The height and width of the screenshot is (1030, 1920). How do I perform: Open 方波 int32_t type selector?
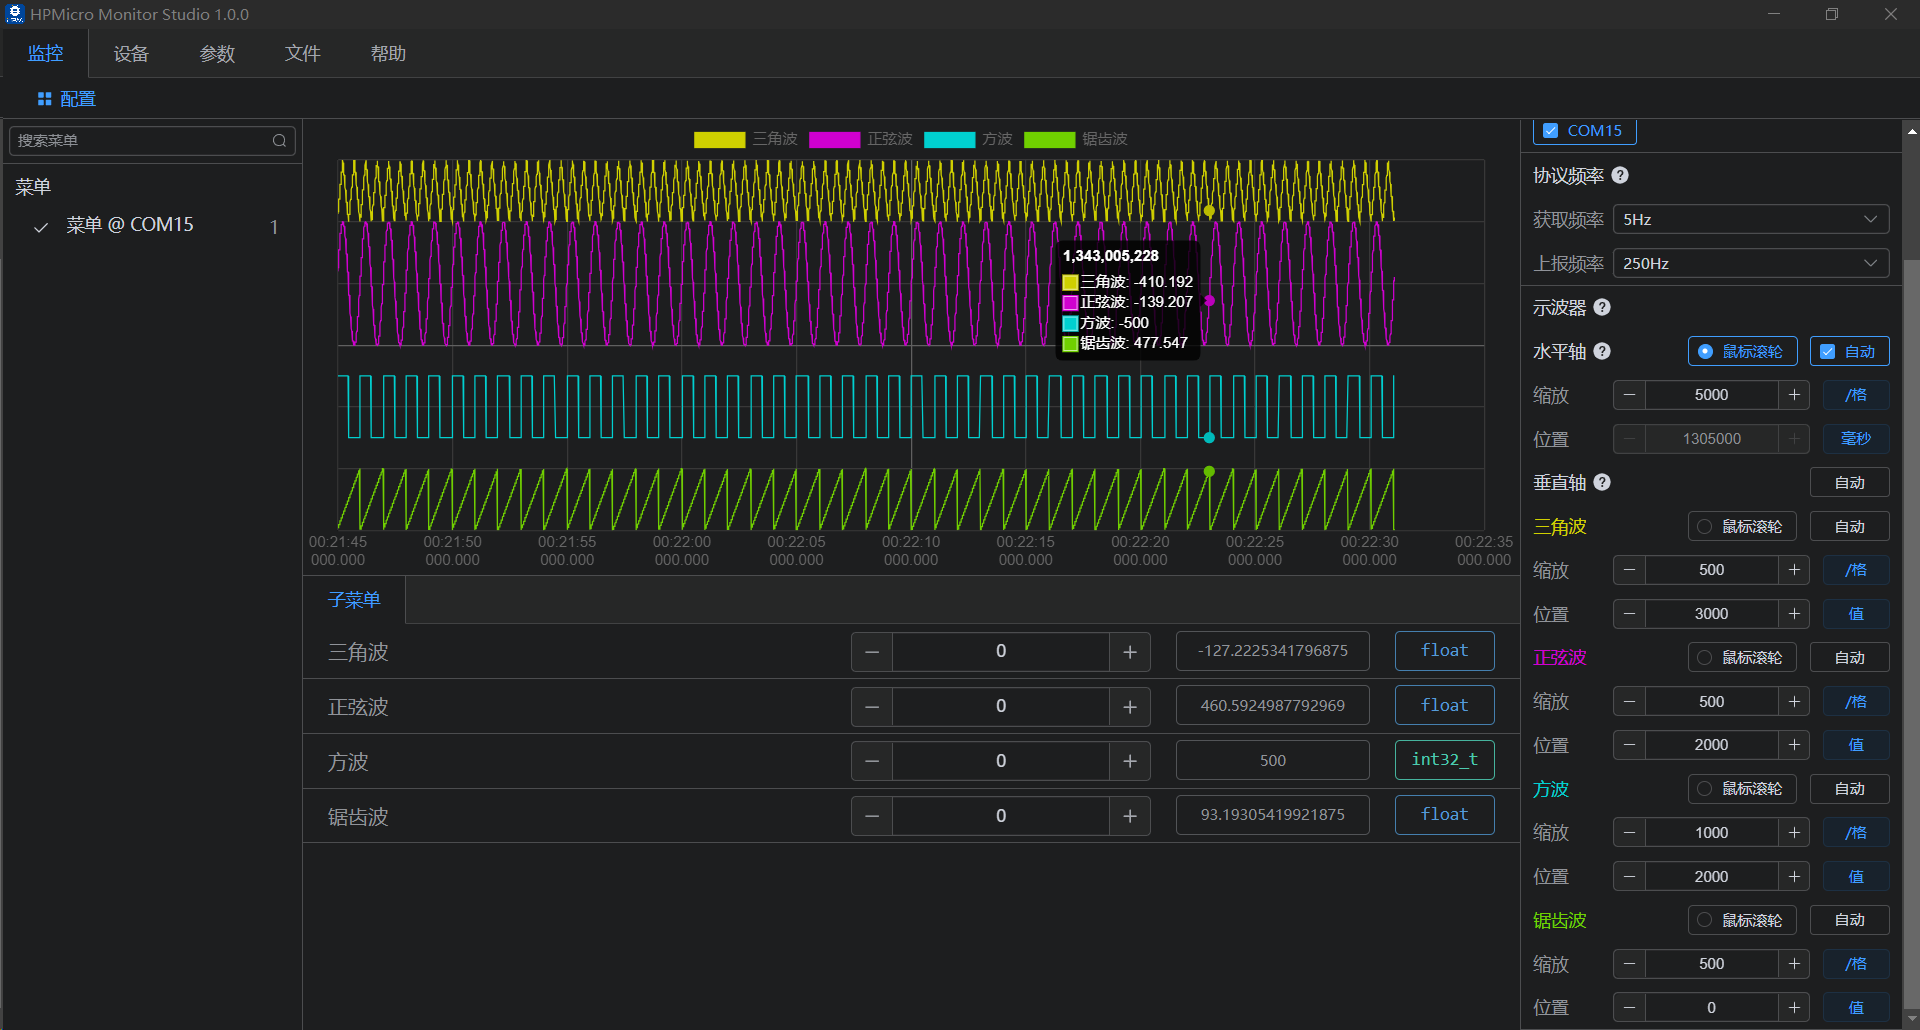pos(1445,760)
